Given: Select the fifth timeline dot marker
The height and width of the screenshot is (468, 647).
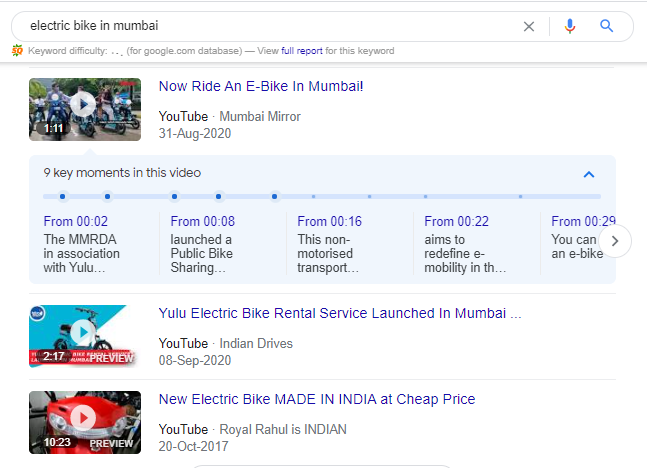Looking at the screenshot, I should [274, 196].
